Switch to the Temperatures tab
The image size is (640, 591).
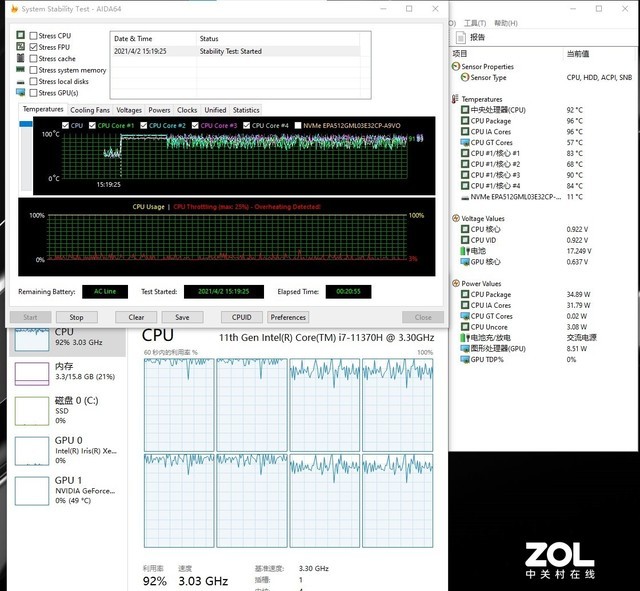click(x=43, y=109)
